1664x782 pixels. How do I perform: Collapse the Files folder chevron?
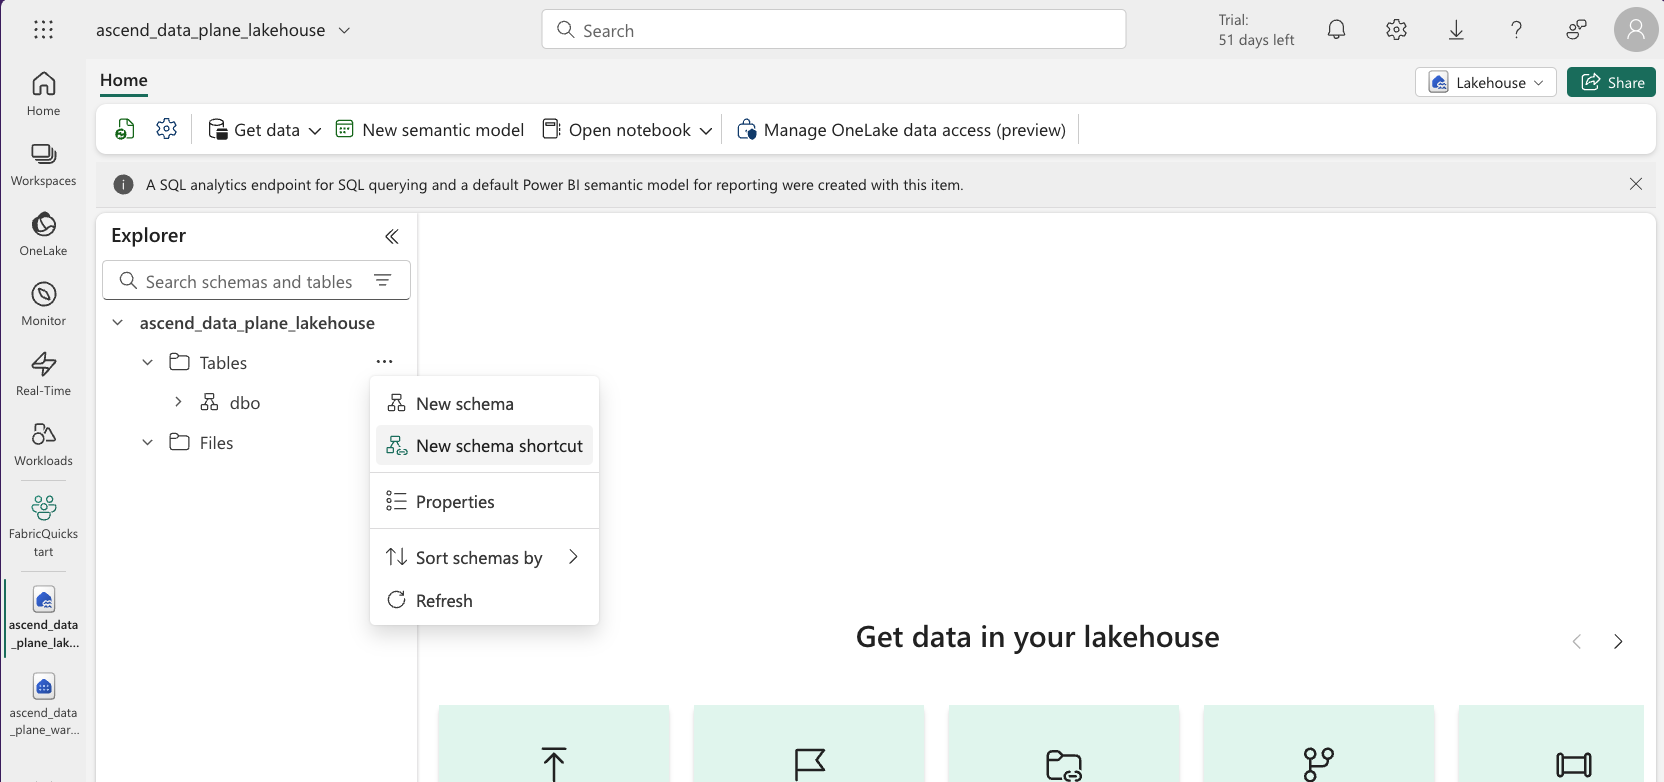pos(148,442)
